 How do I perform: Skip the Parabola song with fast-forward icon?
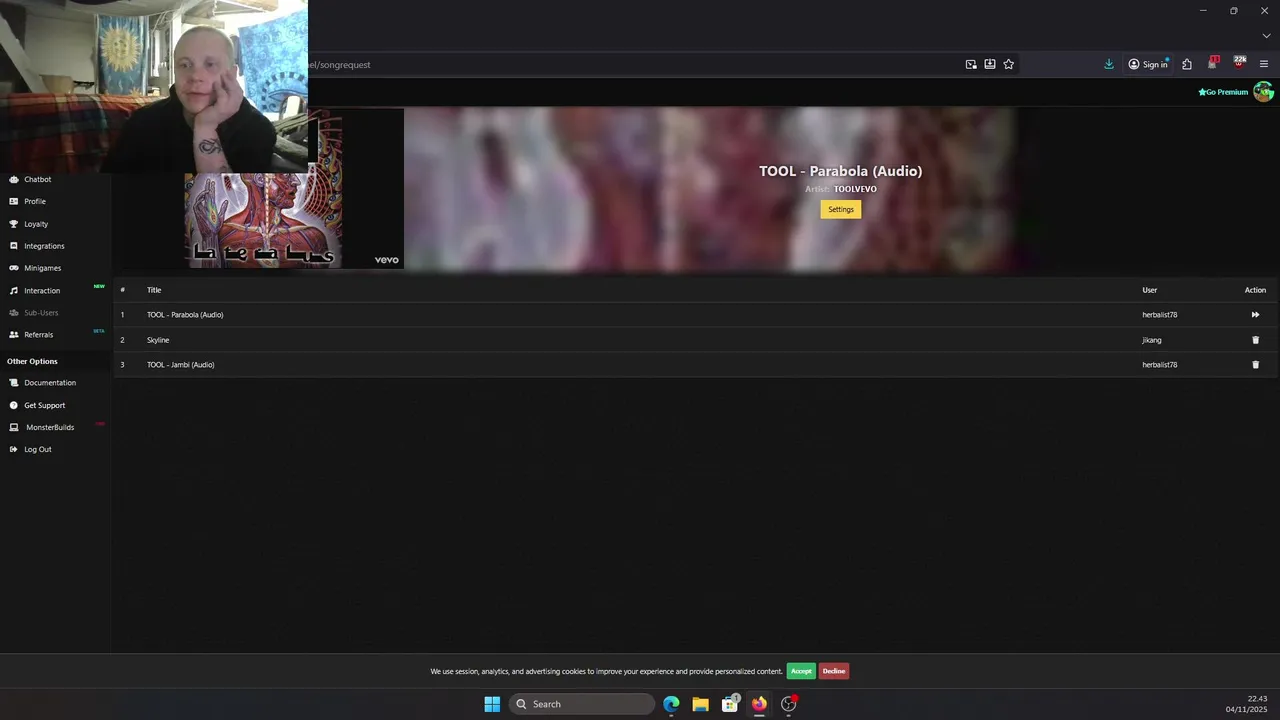click(1255, 315)
